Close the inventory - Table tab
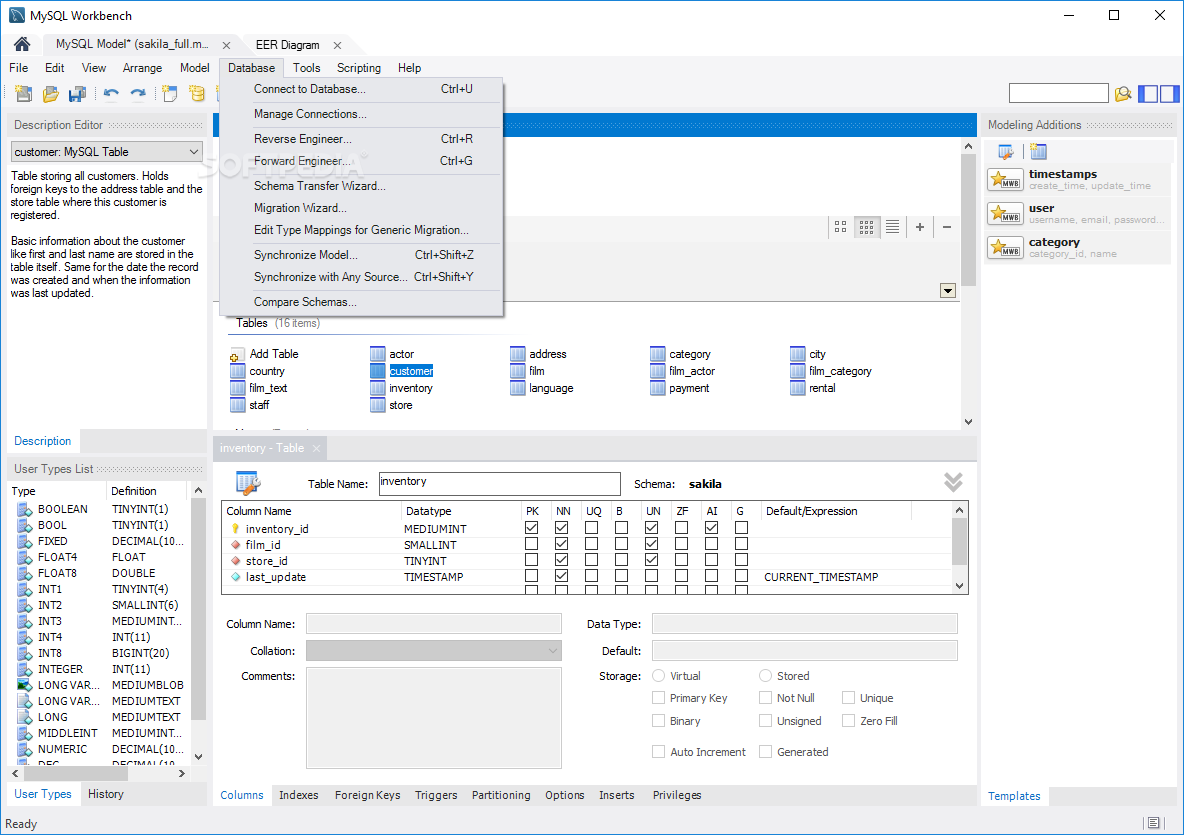 (316, 448)
